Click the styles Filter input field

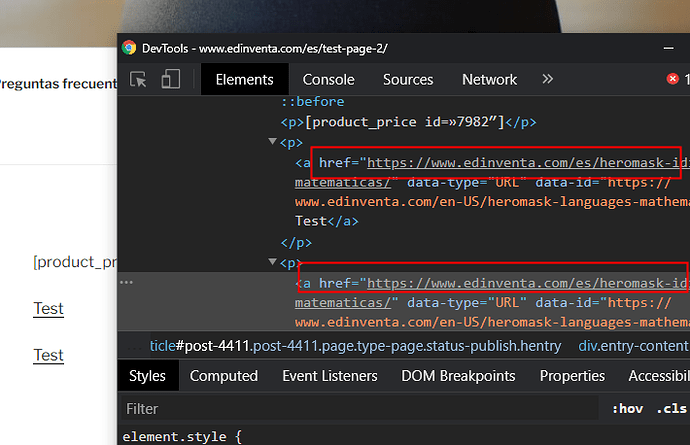point(360,409)
